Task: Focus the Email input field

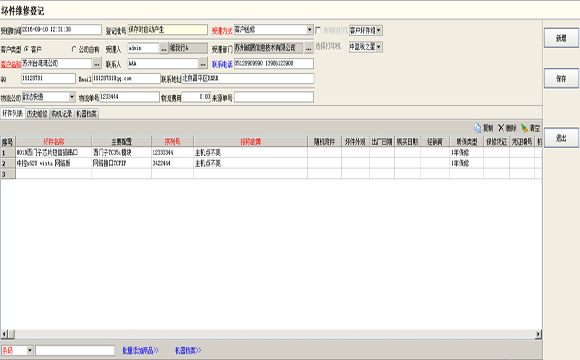Action: pyautogui.click(x=126, y=78)
